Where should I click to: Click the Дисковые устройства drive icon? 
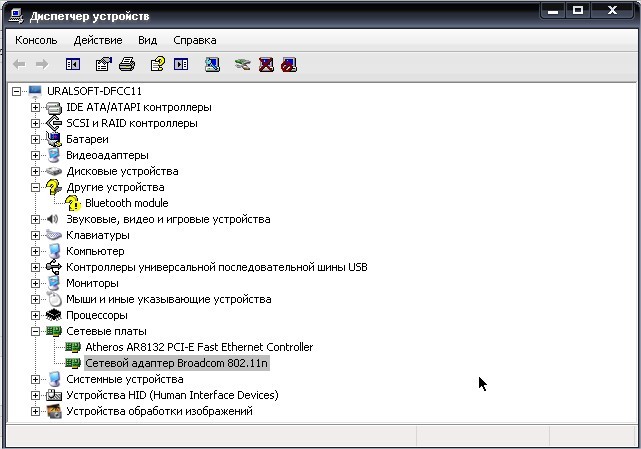pos(54,171)
